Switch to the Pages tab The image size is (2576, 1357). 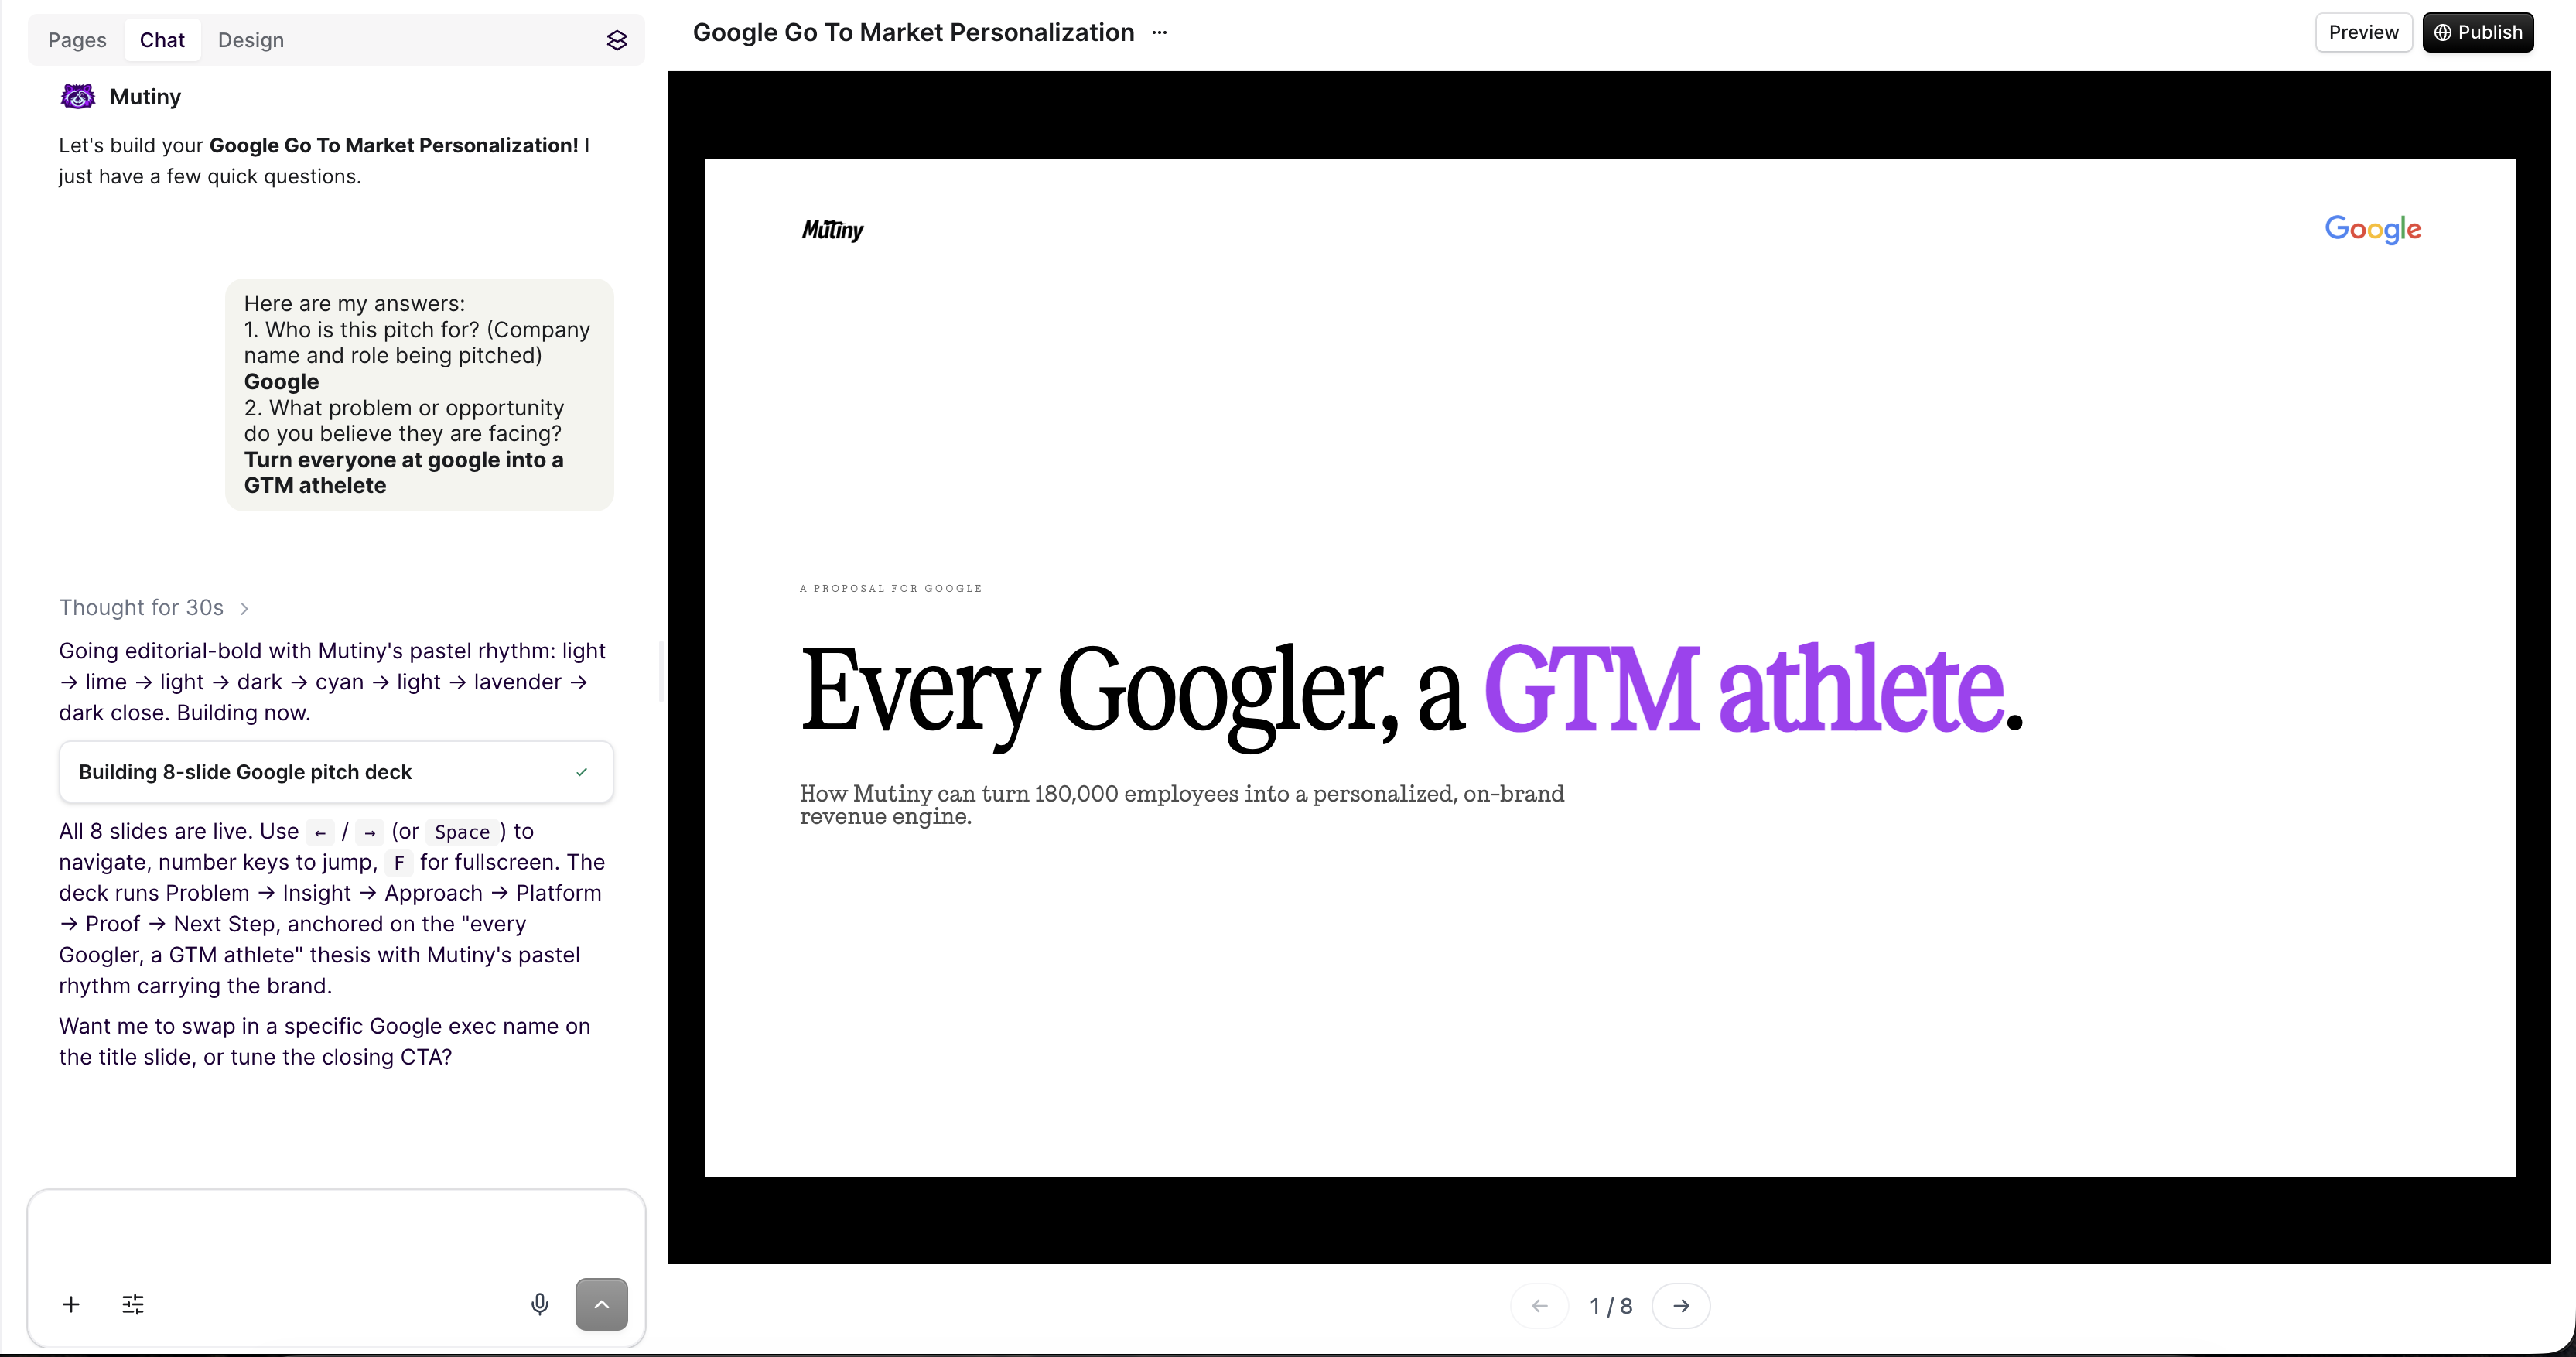coord(77,40)
